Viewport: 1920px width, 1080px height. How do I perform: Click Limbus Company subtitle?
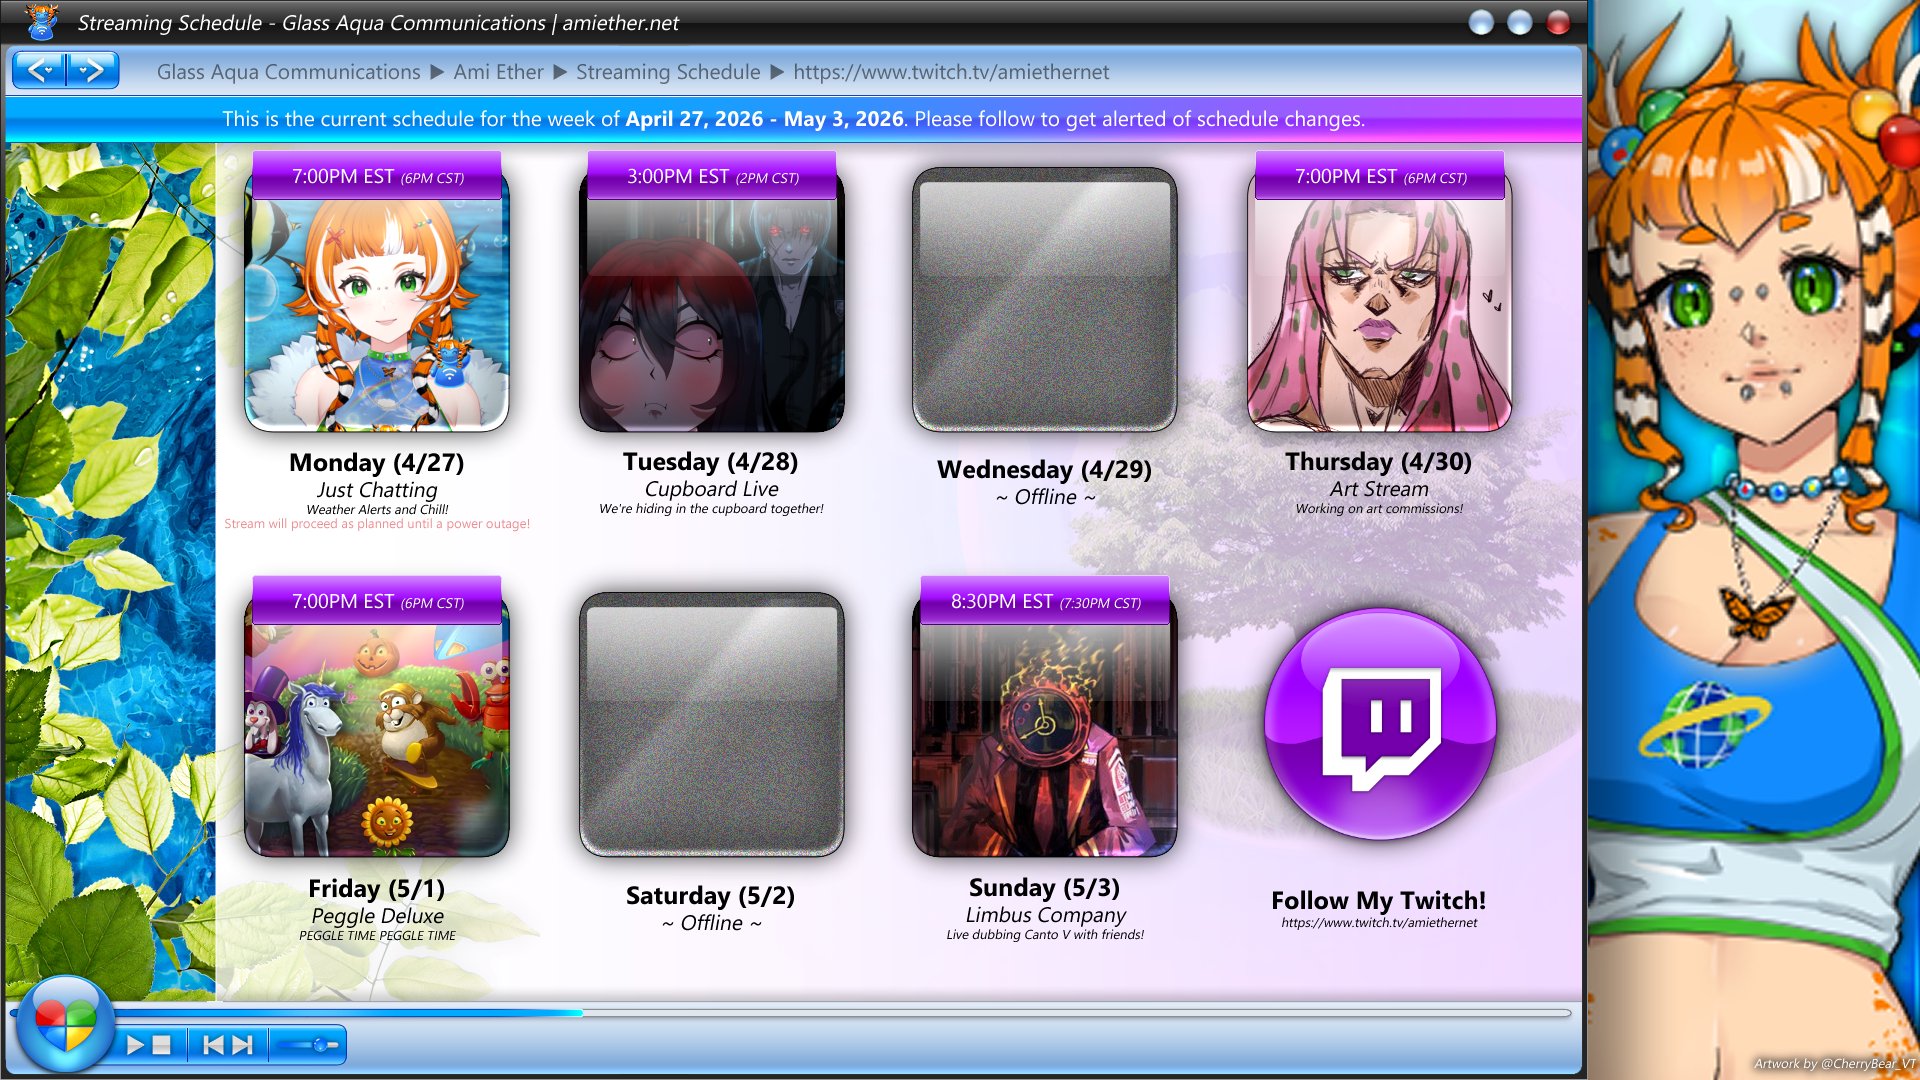(1045, 915)
